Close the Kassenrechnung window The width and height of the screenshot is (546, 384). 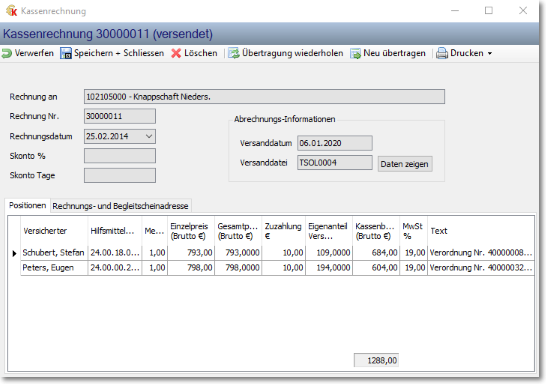click(523, 10)
